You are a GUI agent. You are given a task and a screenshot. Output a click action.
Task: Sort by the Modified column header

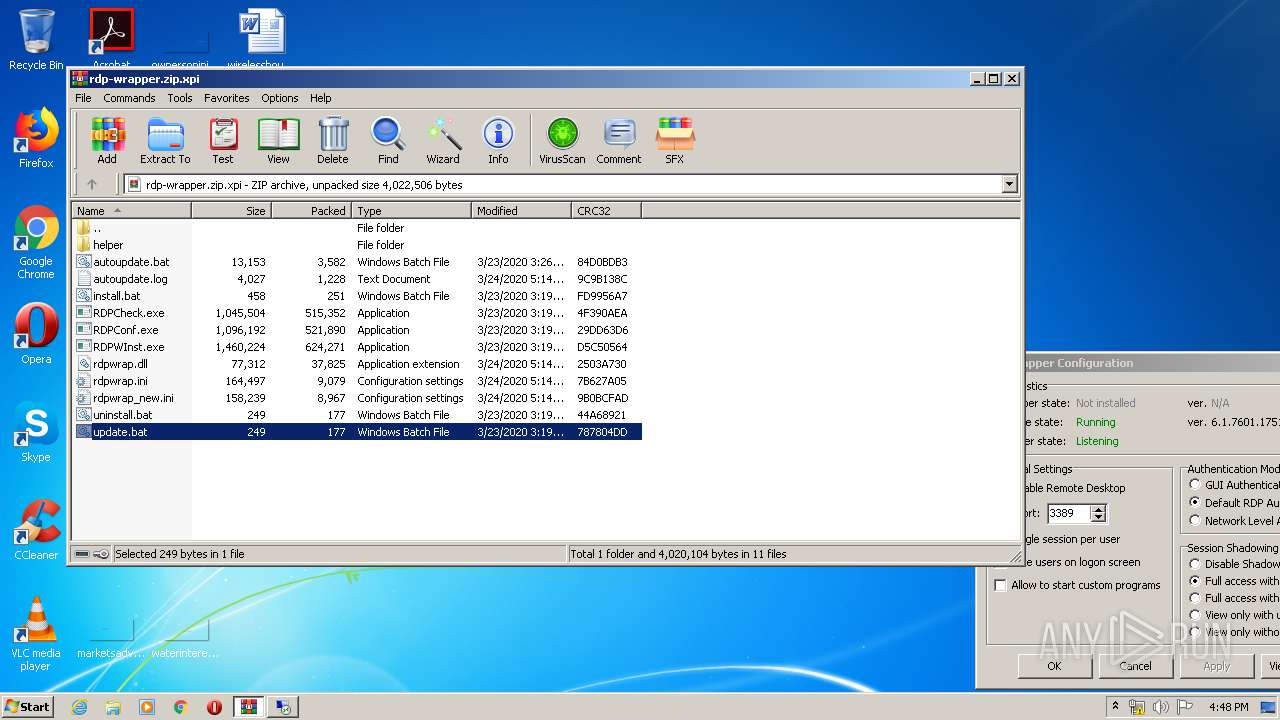[521, 211]
